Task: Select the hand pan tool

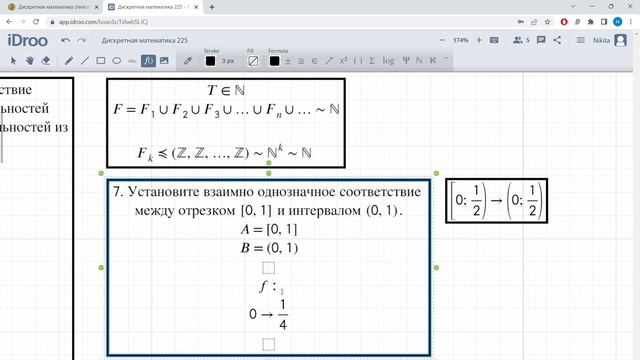Action: (29, 61)
